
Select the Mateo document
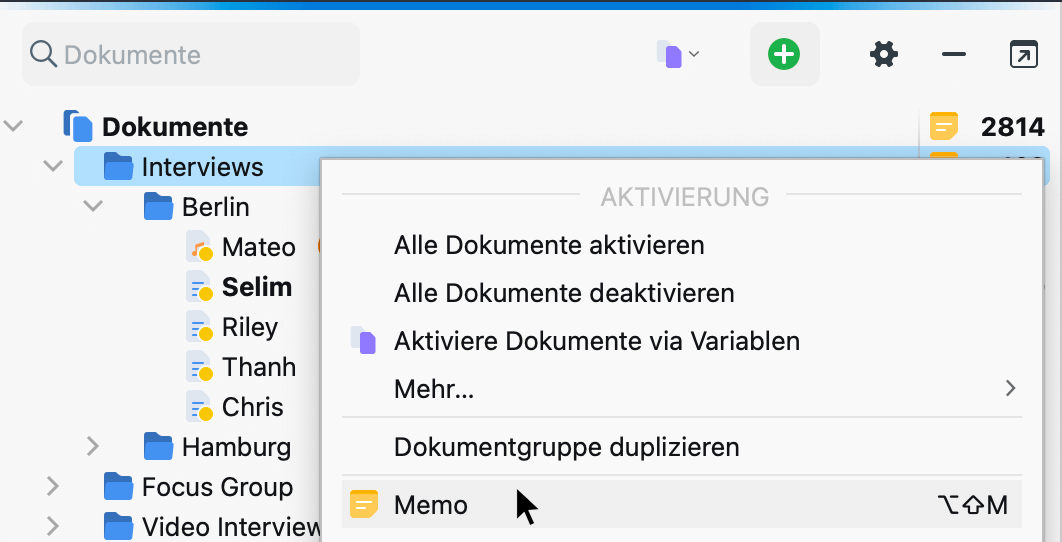click(x=259, y=247)
